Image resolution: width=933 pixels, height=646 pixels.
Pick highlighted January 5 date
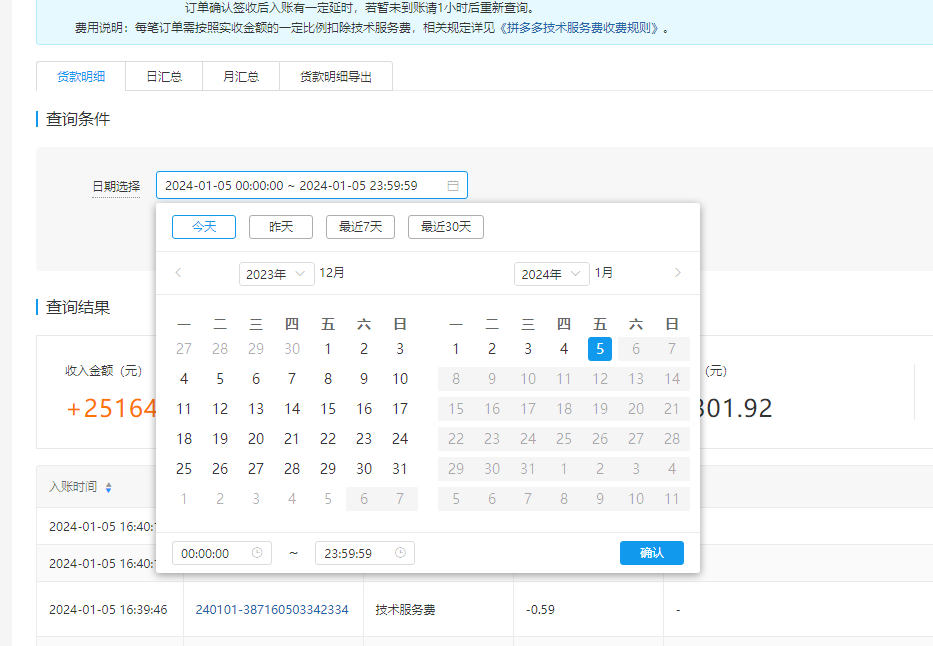(600, 349)
